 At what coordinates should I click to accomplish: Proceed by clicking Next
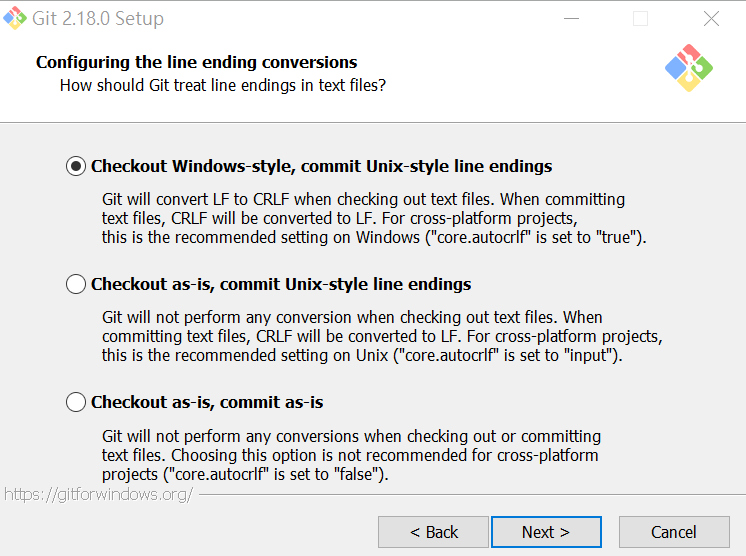[546, 532]
